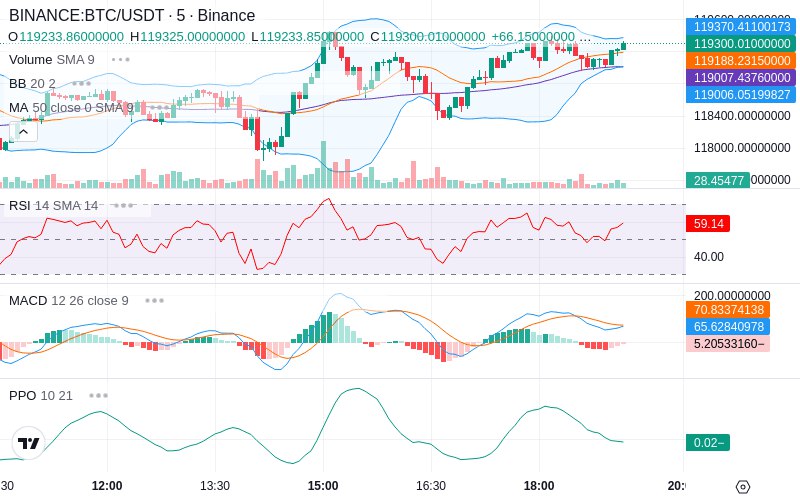The width and height of the screenshot is (800, 500).
Task: Select the BB 20 2 legend label
Action: pyautogui.click(x=32, y=83)
